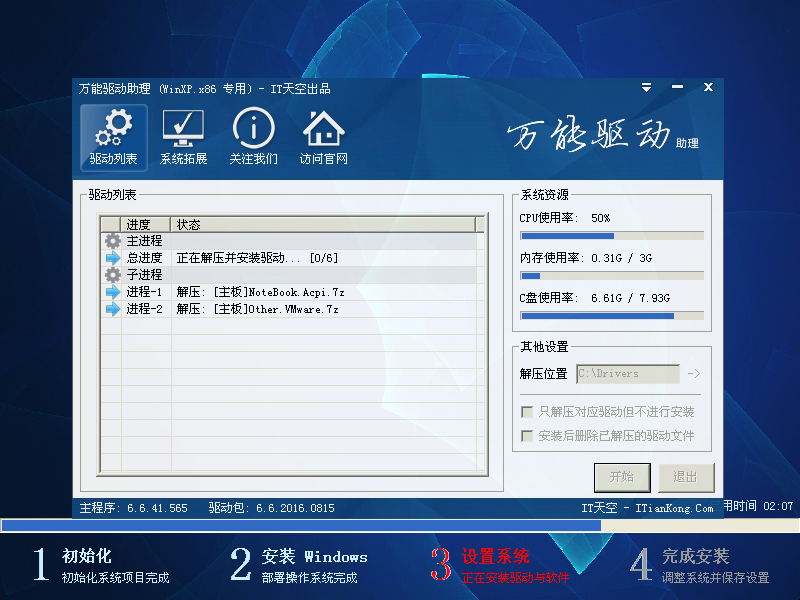Click the CPU使用率 progress bar
800x600 pixels.
(x=612, y=236)
